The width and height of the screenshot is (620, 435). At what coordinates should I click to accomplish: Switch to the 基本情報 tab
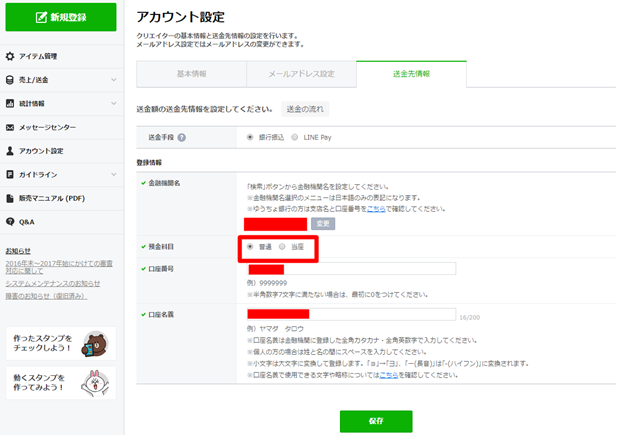pyautogui.click(x=191, y=74)
